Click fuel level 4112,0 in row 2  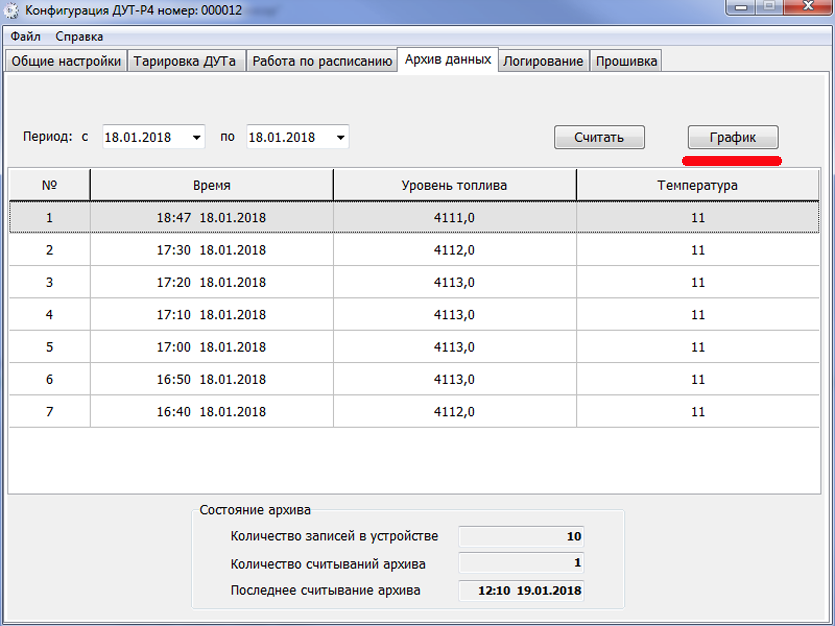pos(454,250)
